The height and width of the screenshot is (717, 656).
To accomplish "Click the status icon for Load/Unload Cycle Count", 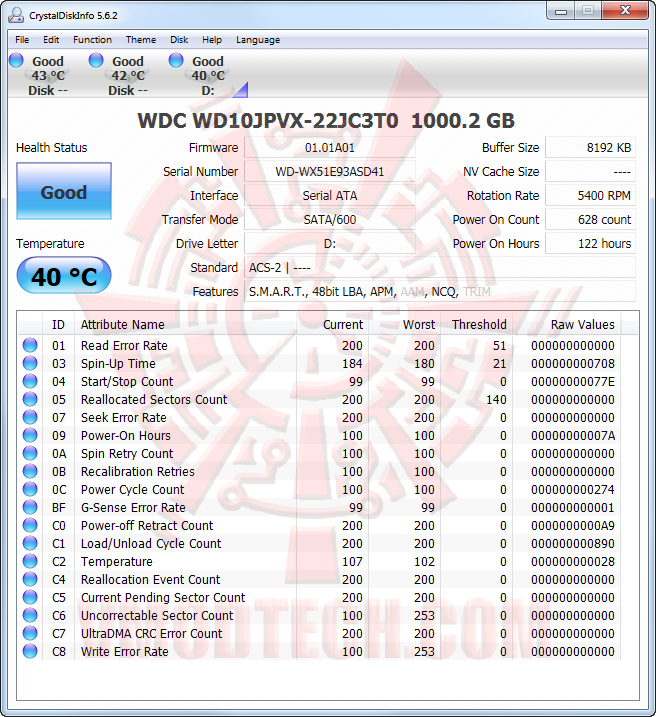I will [x=30, y=543].
